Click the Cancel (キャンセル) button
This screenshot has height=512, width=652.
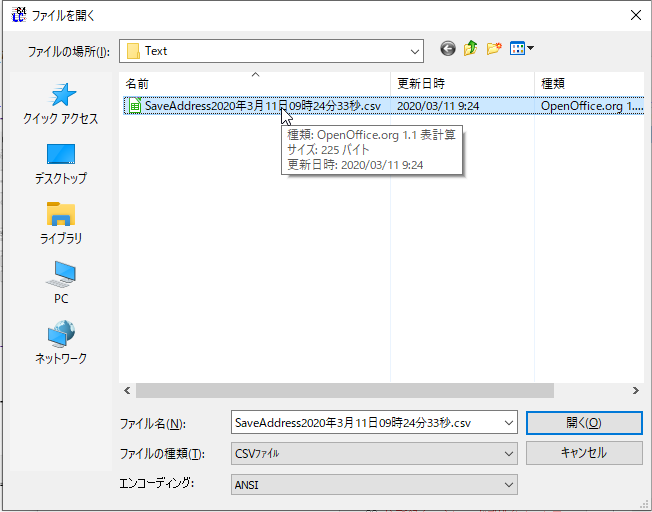(x=584, y=453)
